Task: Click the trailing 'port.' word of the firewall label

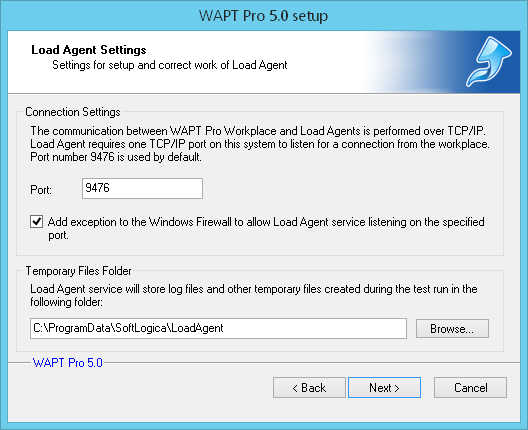Action: (58, 235)
